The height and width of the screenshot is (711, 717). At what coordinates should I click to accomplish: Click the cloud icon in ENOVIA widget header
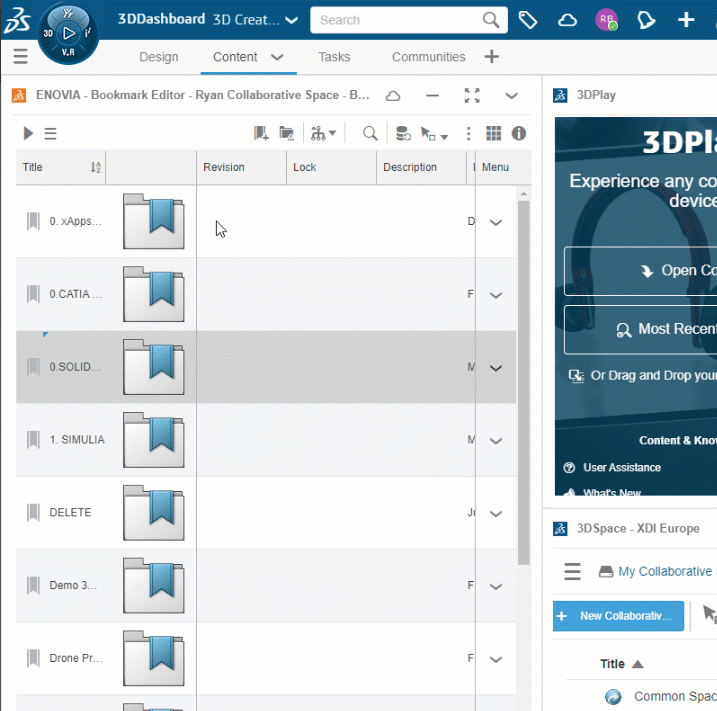click(394, 96)
